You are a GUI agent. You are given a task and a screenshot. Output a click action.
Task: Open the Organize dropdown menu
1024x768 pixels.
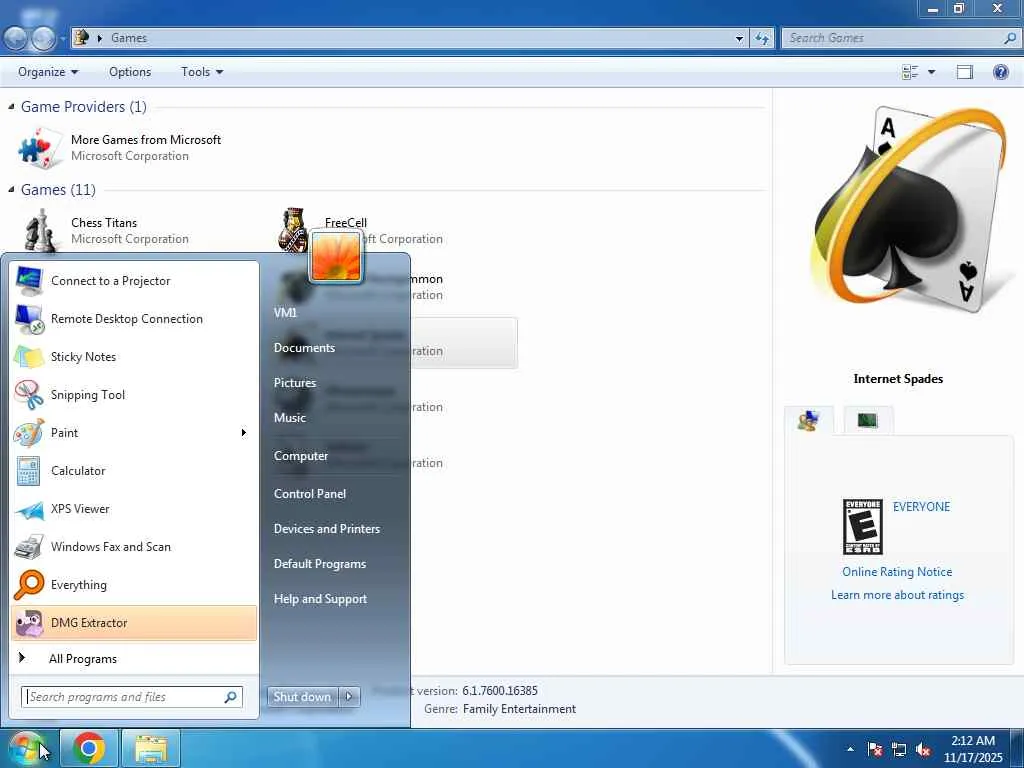pyautogui.click(x=48, y=72)
